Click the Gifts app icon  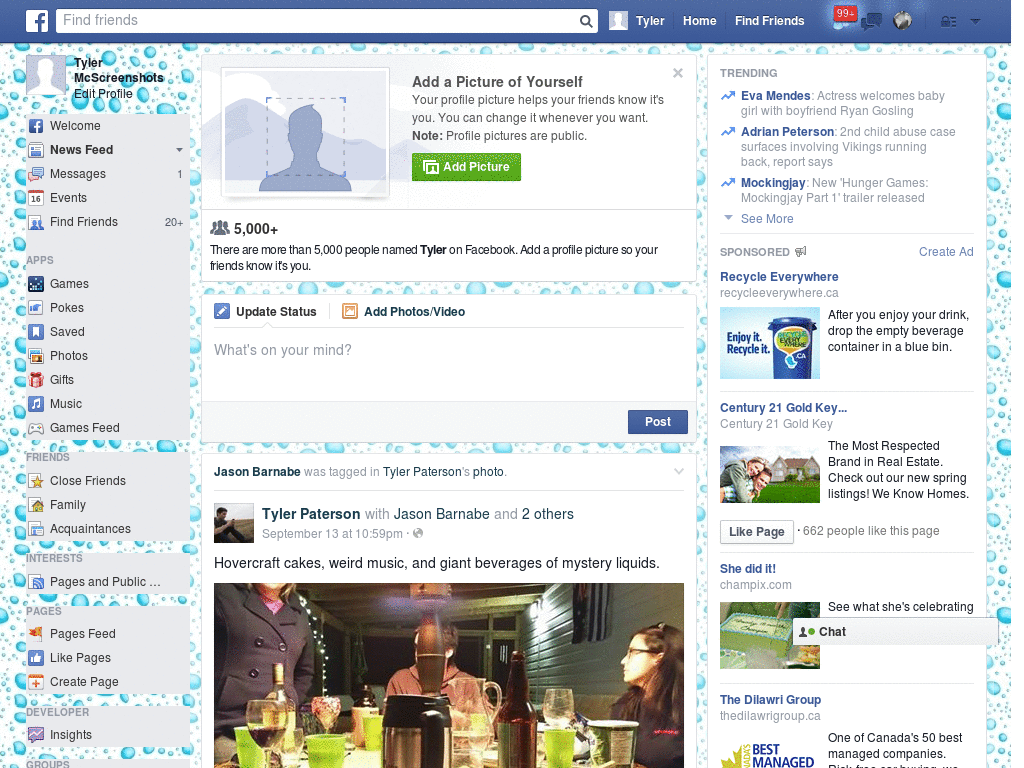pyautogui.click(x=36, y=379)
